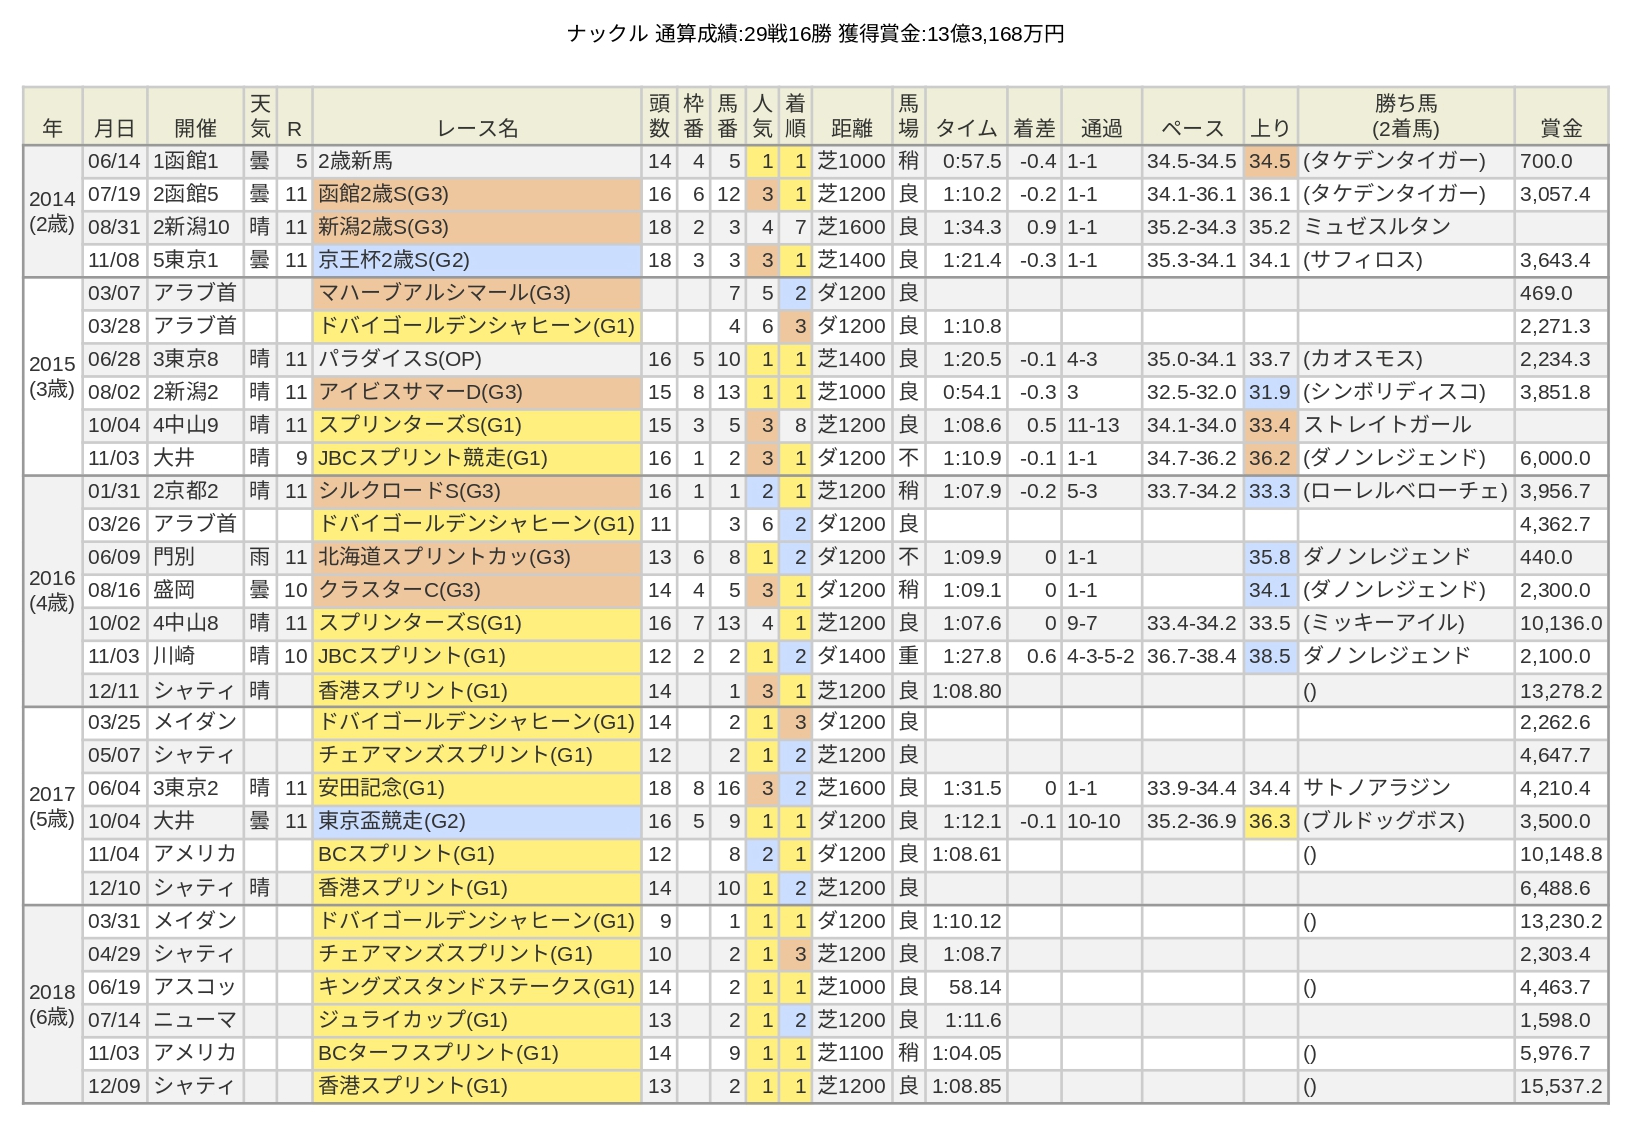Click the 函館2歳S(G3) race cell

477,194
